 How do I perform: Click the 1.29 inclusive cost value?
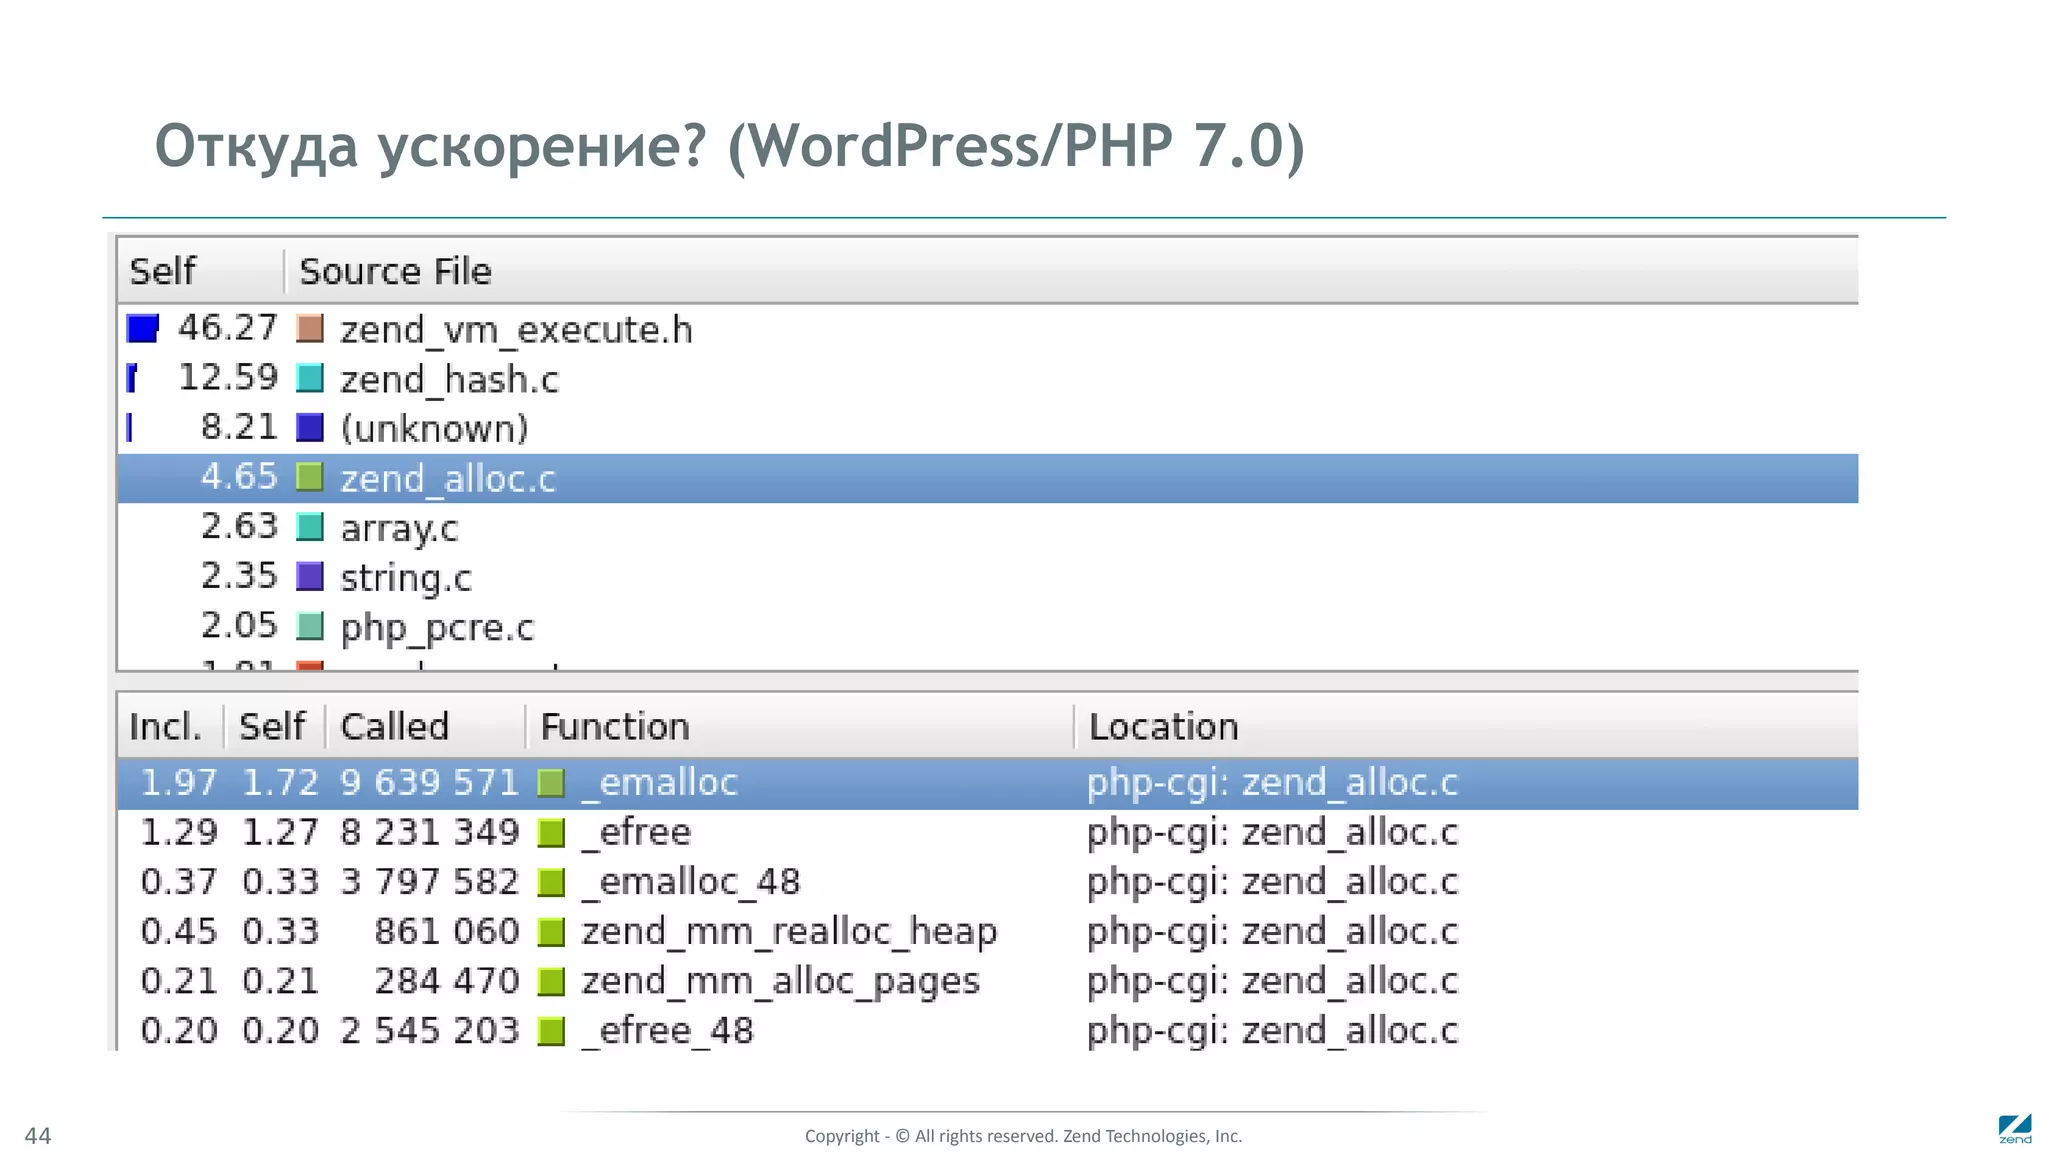(x=179, y=832)
